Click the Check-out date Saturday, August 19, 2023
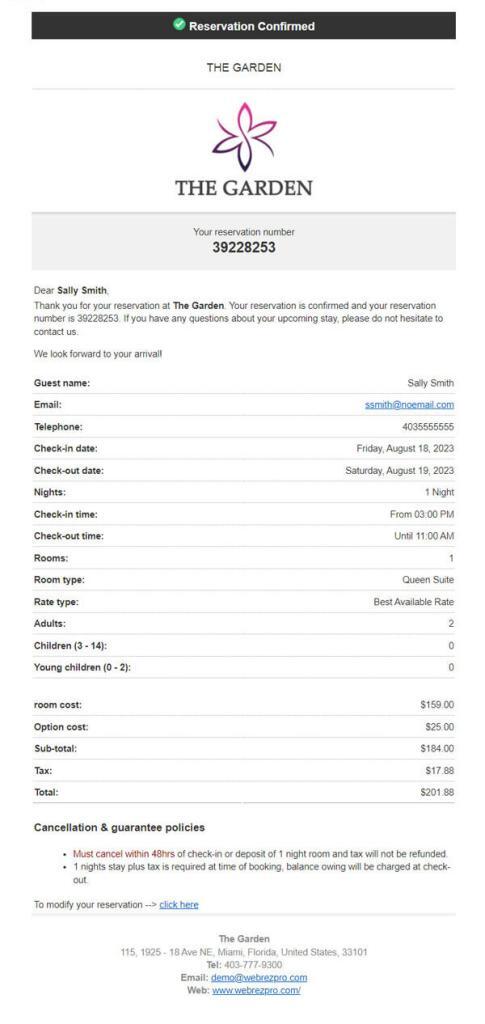Image resolution: width=485 pixels, height=1024 pixels. point(400,471)
